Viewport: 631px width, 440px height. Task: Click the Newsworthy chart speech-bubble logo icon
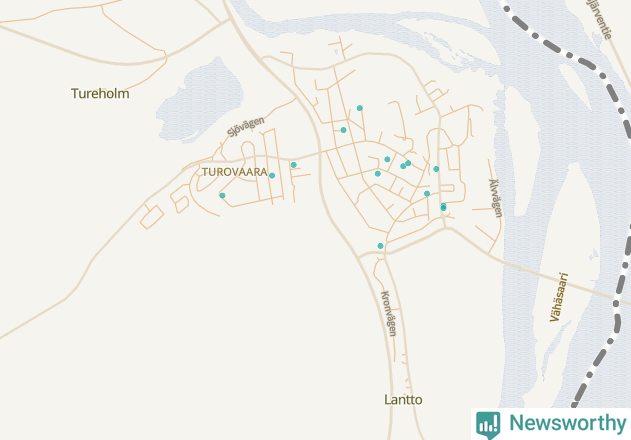pyautogui.click(x=488, y=425)
